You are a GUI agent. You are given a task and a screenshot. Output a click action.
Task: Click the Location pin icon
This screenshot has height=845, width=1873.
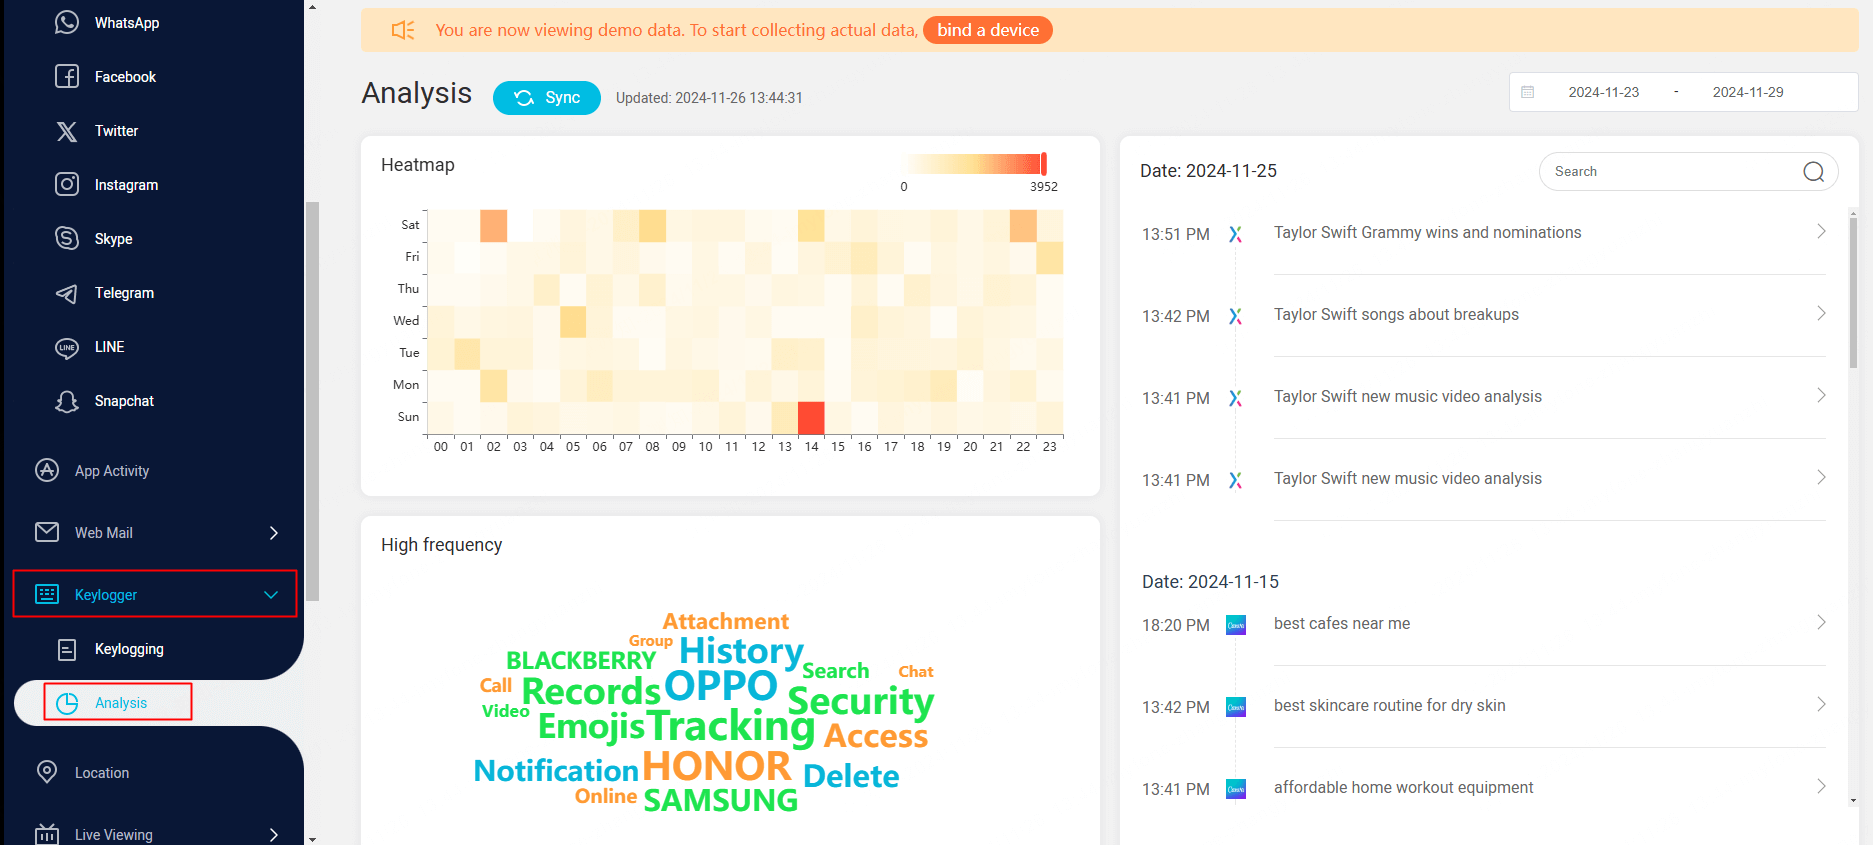[x=47, y=772]
